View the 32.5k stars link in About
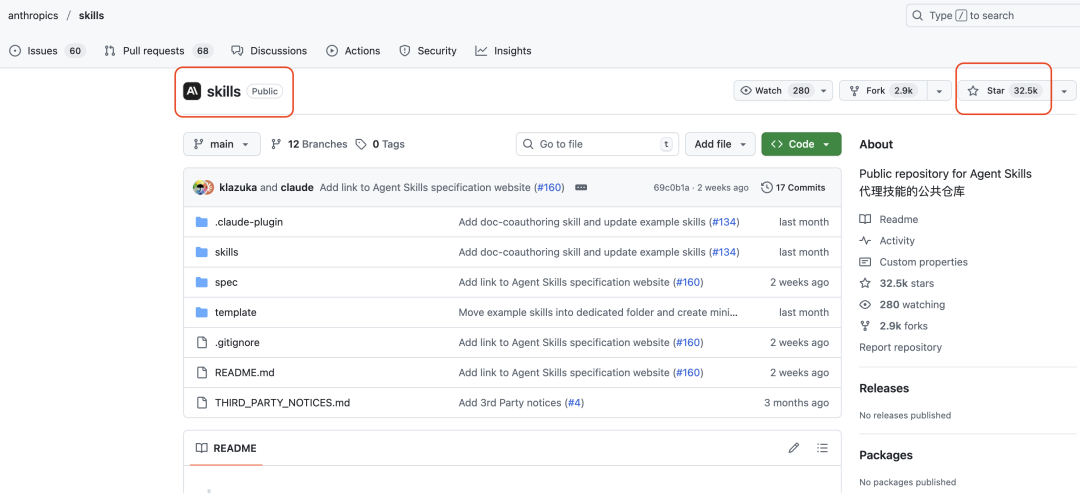Image resolution: width=1080 pixels, height=493 pixels. coord(897,283)
